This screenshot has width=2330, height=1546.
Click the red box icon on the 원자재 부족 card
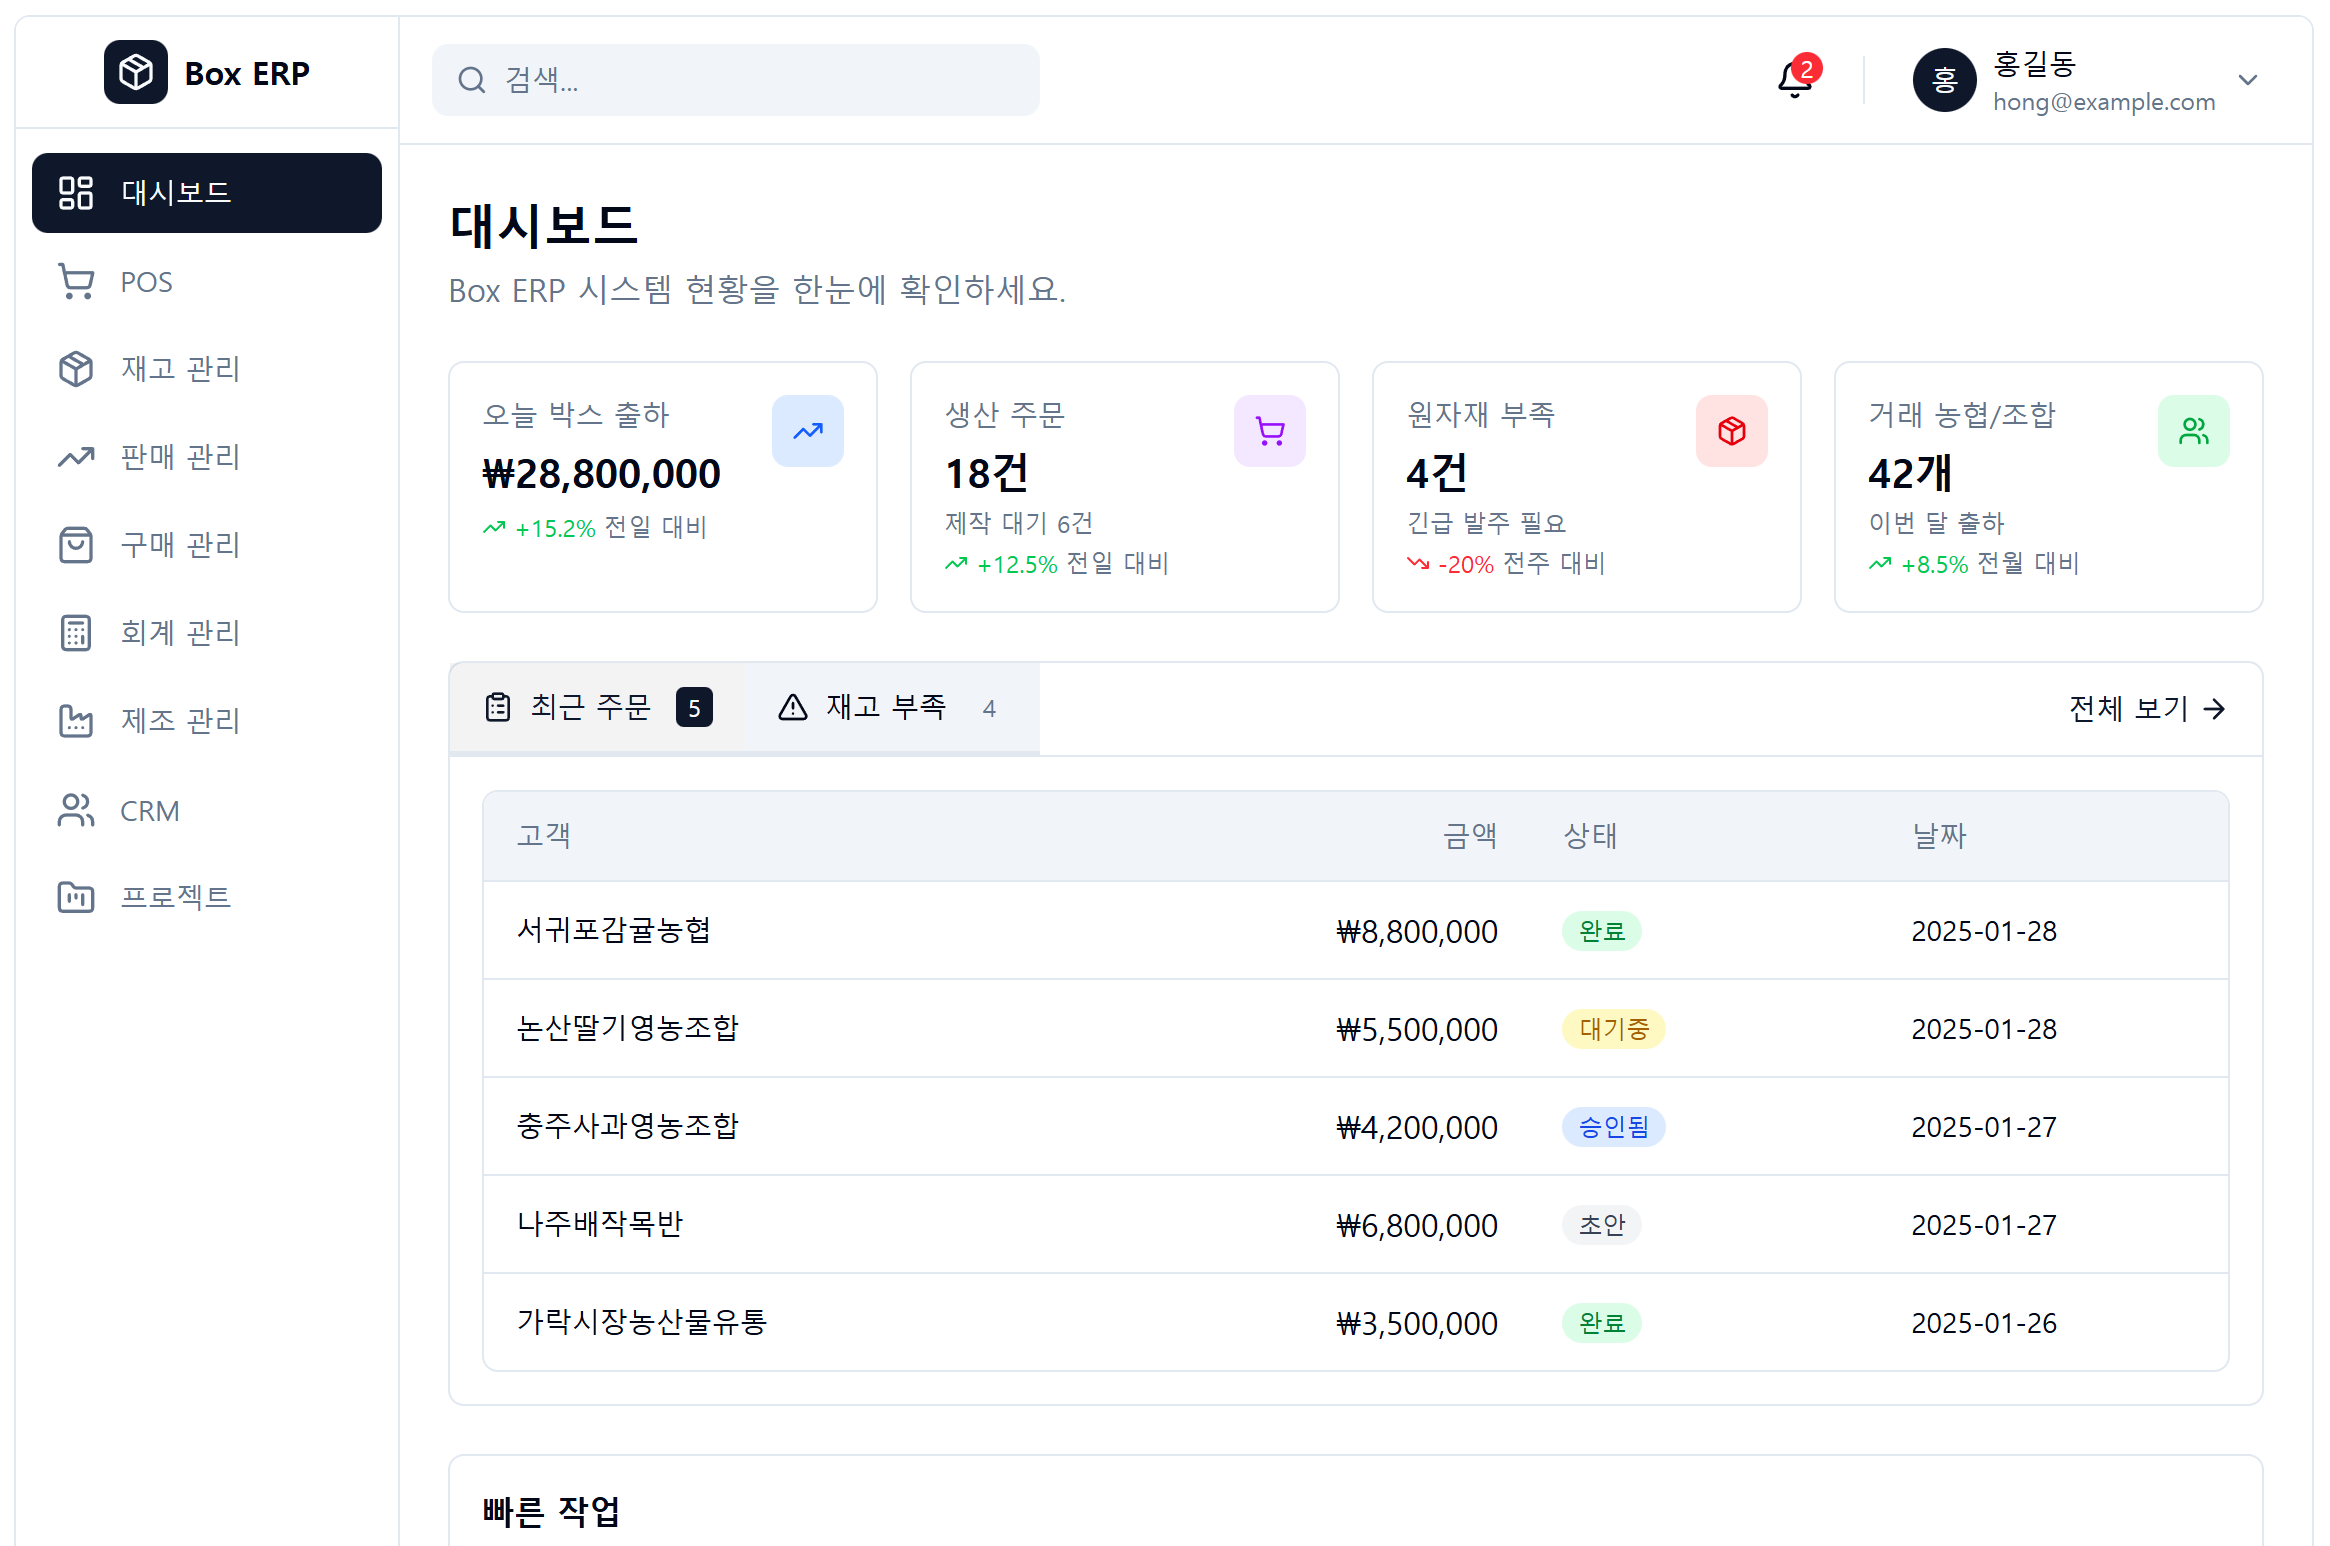[x=1731, y=431]
